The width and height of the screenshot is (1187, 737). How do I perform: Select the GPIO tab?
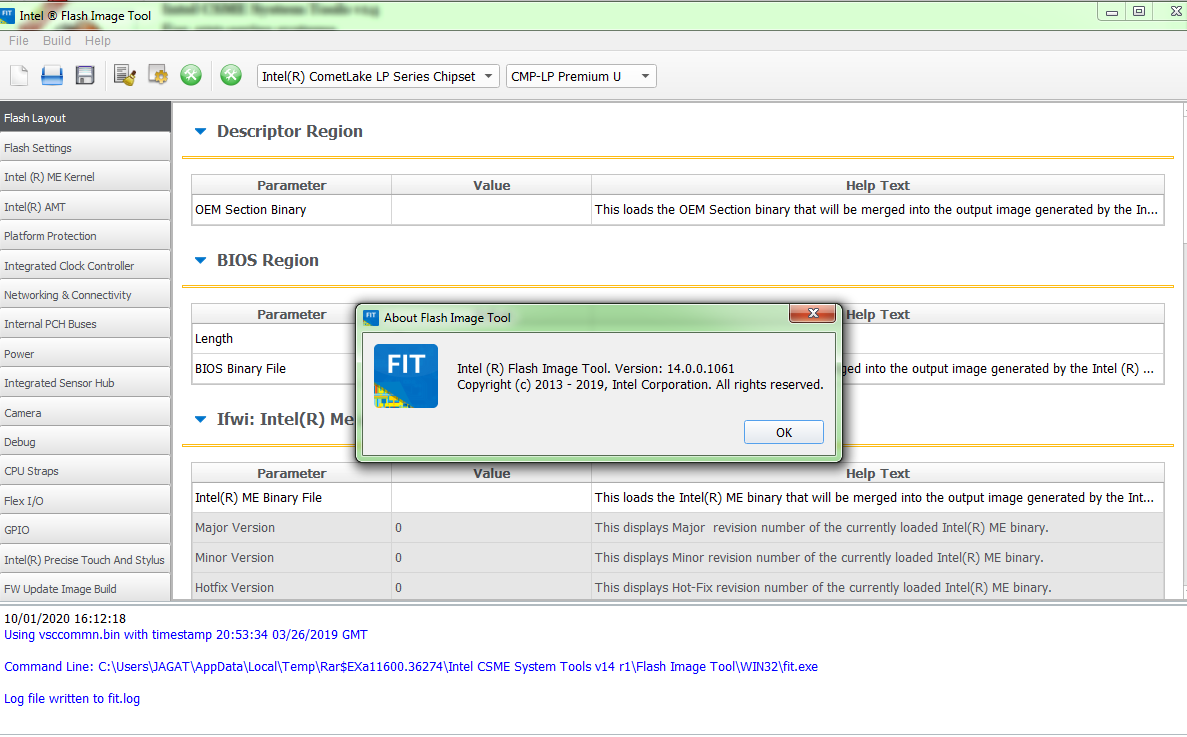click(x=85, y=530)
